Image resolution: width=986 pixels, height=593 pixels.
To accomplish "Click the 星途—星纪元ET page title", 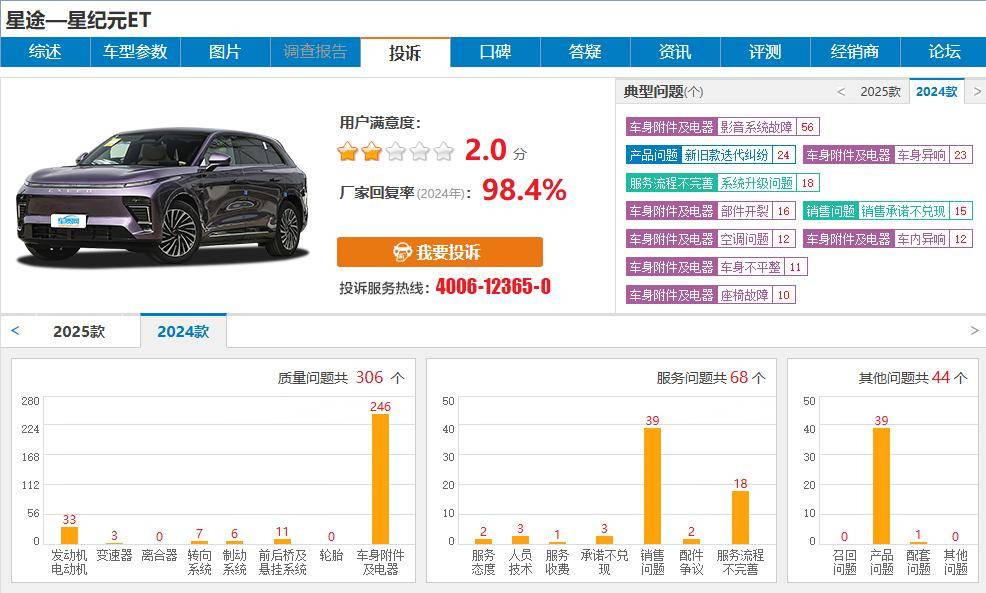I will (x=79, y=20).
